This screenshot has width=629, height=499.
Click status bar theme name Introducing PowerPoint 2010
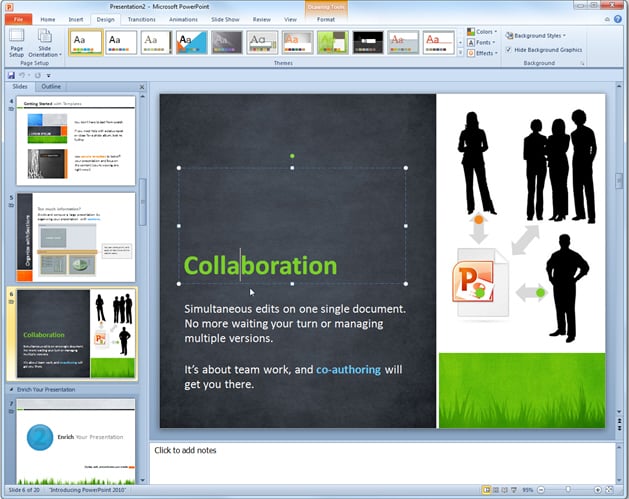pyautogui.click(x=87, y=490)
